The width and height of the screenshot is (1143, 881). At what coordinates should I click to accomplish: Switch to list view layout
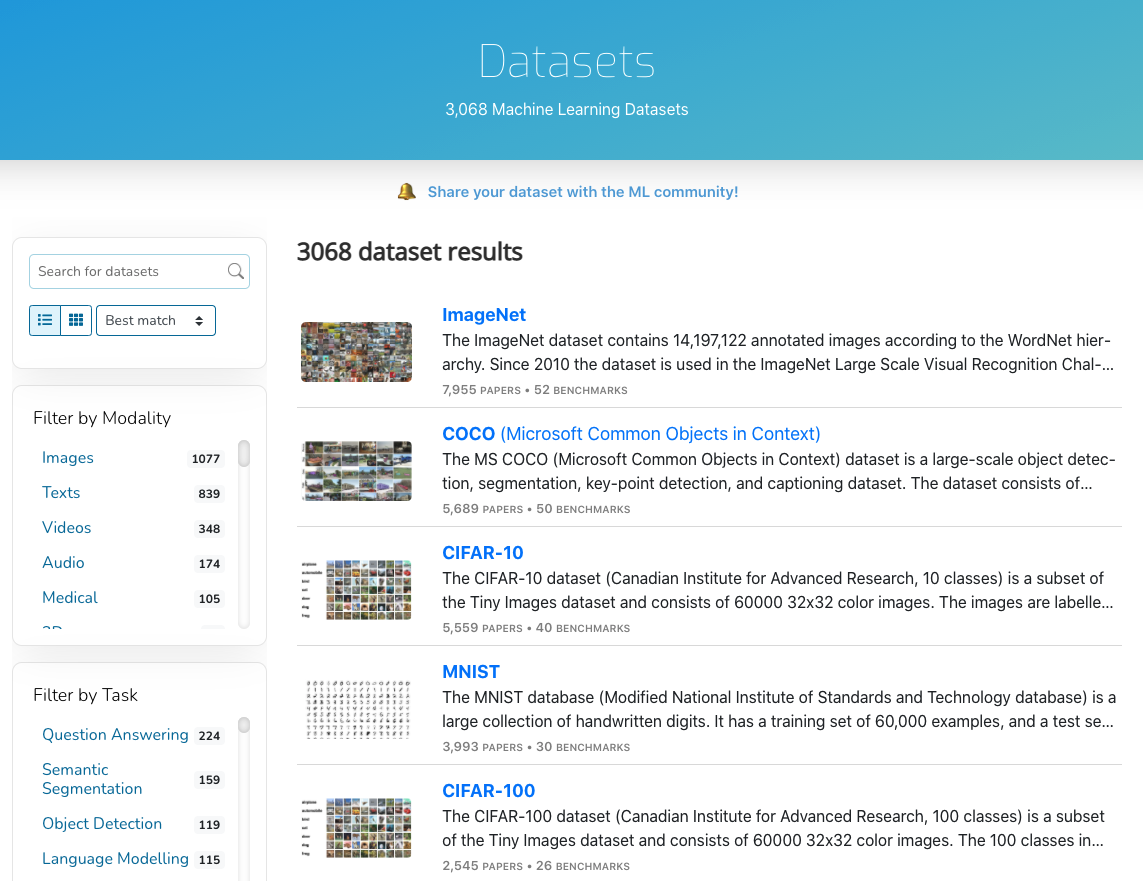pyautogui.click(x=44, y=321)
